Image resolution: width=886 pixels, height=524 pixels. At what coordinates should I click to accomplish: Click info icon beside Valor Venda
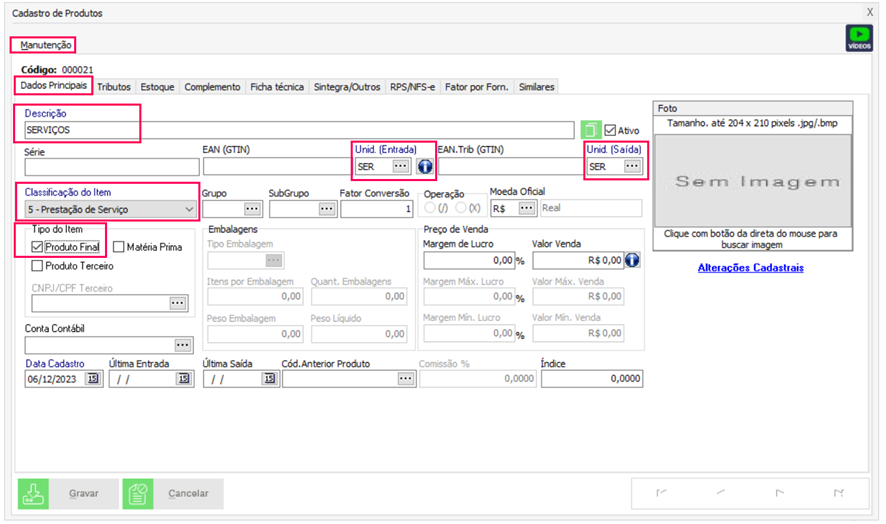[632, 260]
